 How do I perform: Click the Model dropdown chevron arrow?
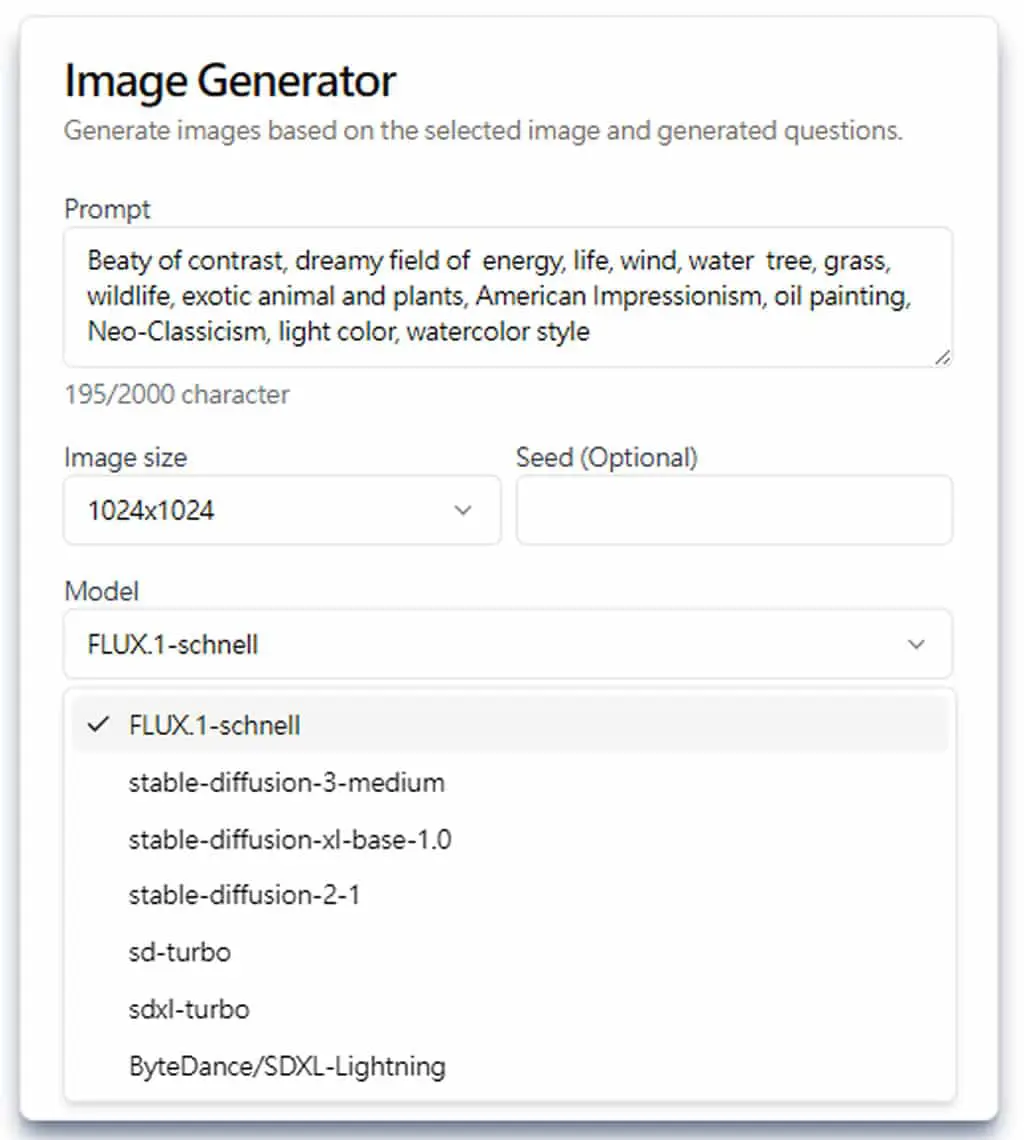916,644
